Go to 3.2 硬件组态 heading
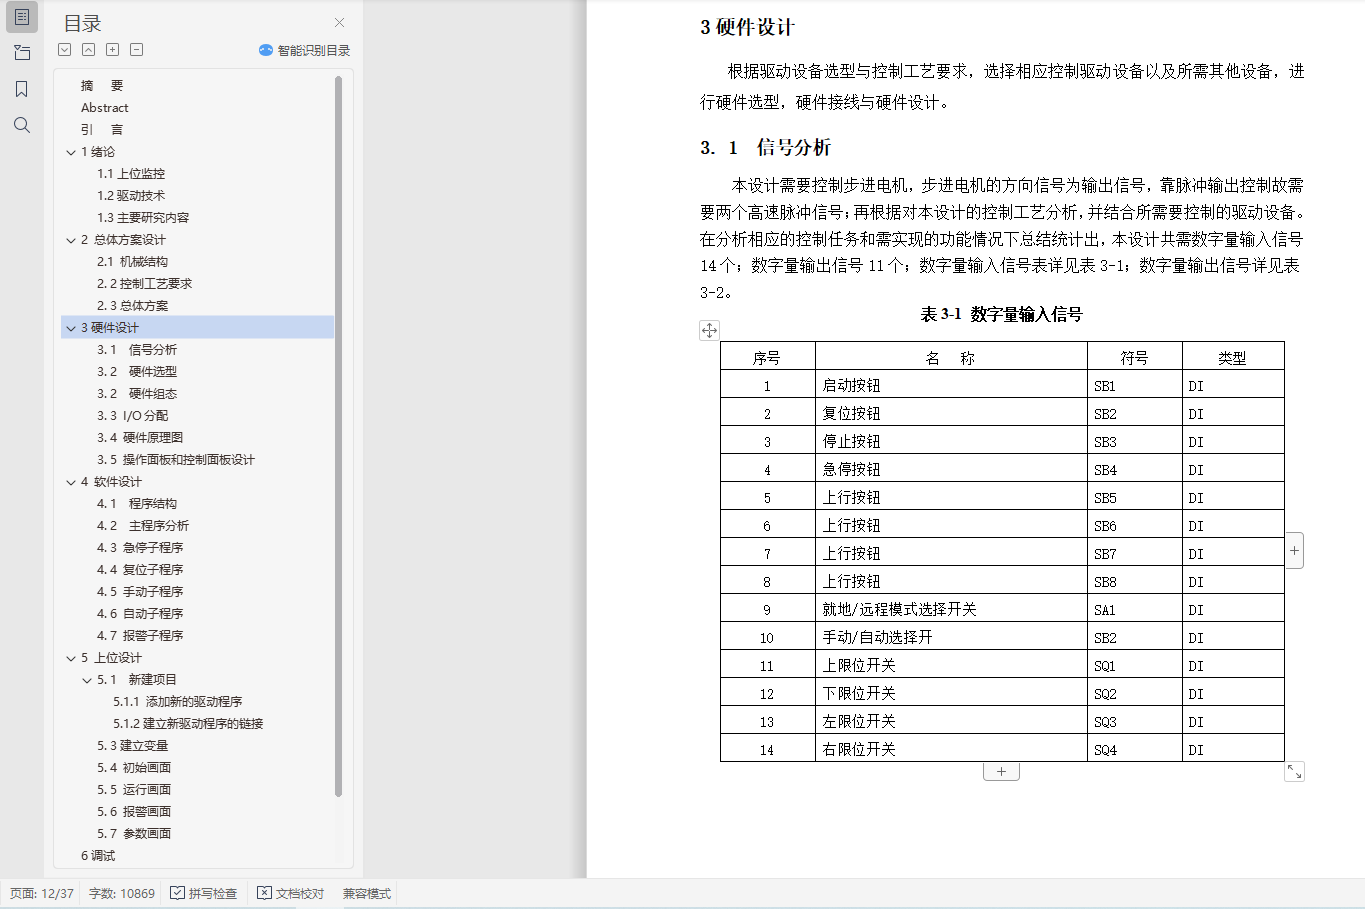Screen dimensions: 1365x909 [x=137, y=394]
